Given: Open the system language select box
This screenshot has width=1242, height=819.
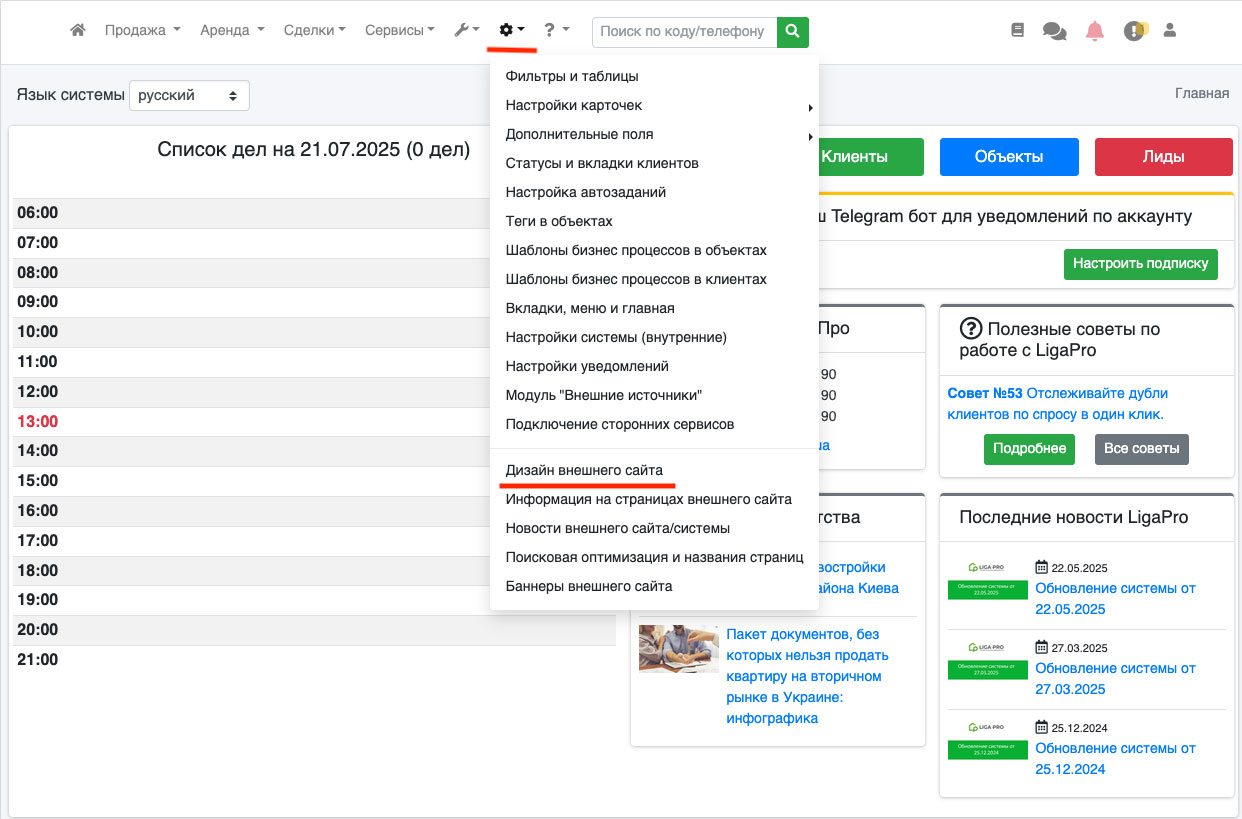Looking at the screenshot, I should pos(189,96).
